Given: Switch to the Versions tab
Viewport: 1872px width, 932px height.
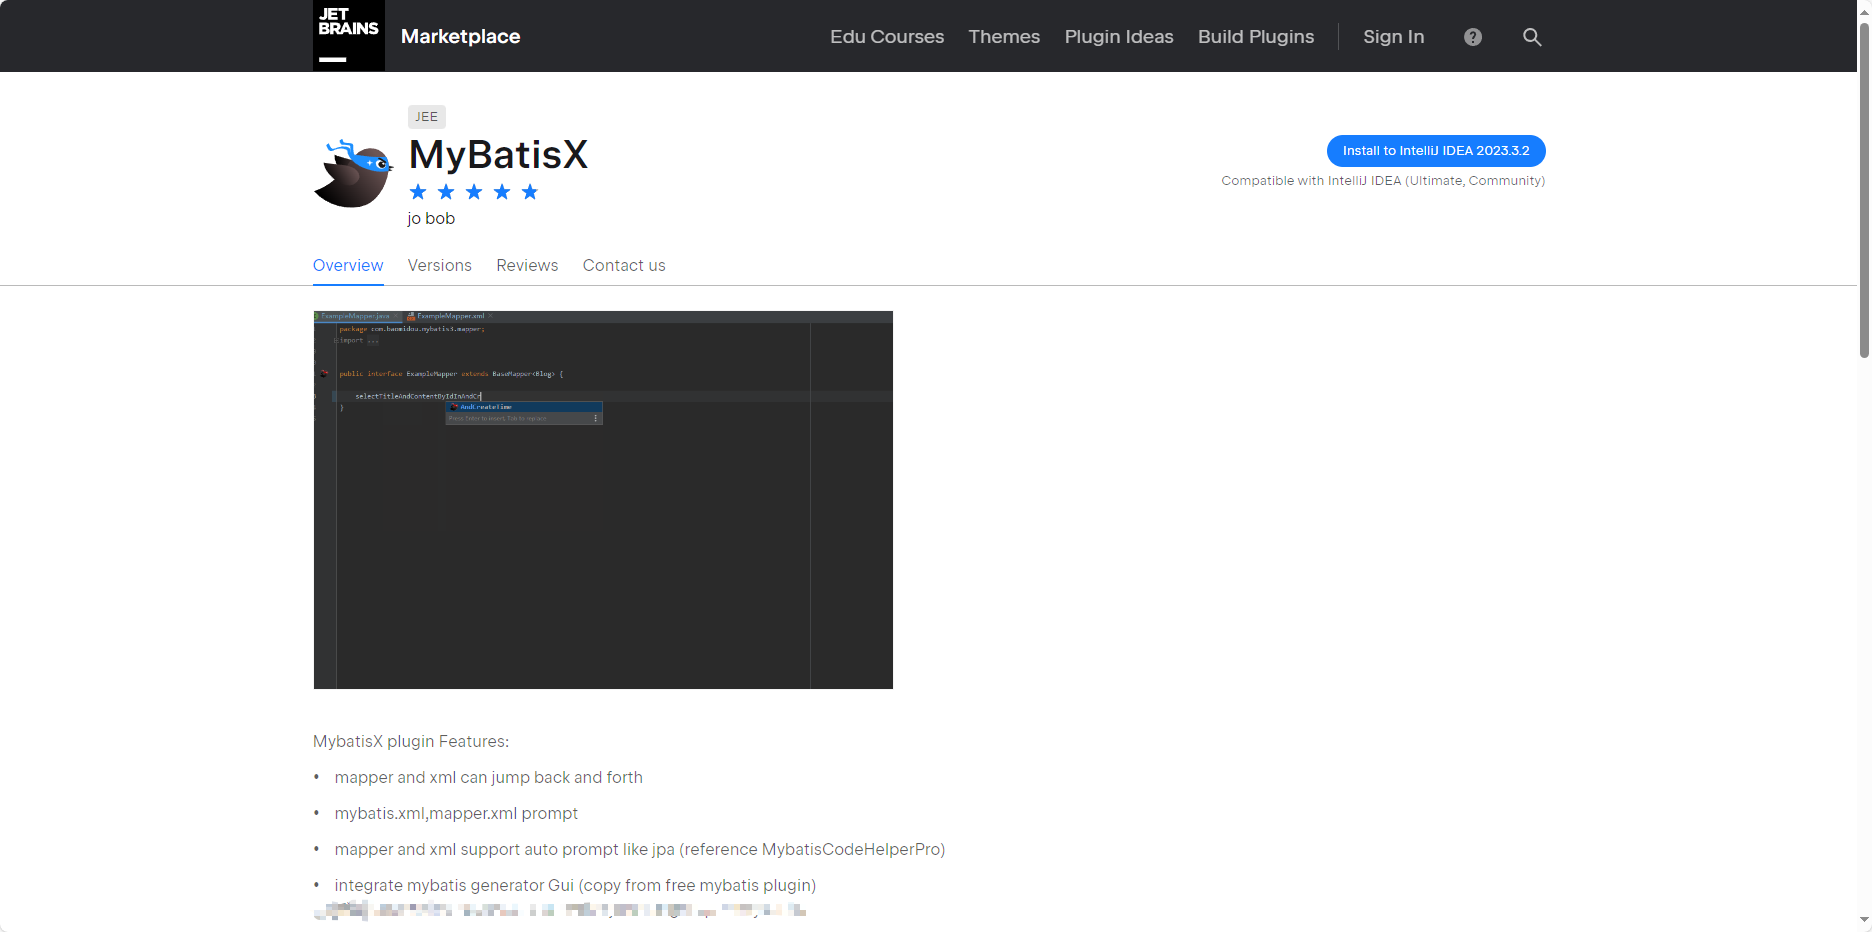Looking at the screenshot, I should 440,265.
